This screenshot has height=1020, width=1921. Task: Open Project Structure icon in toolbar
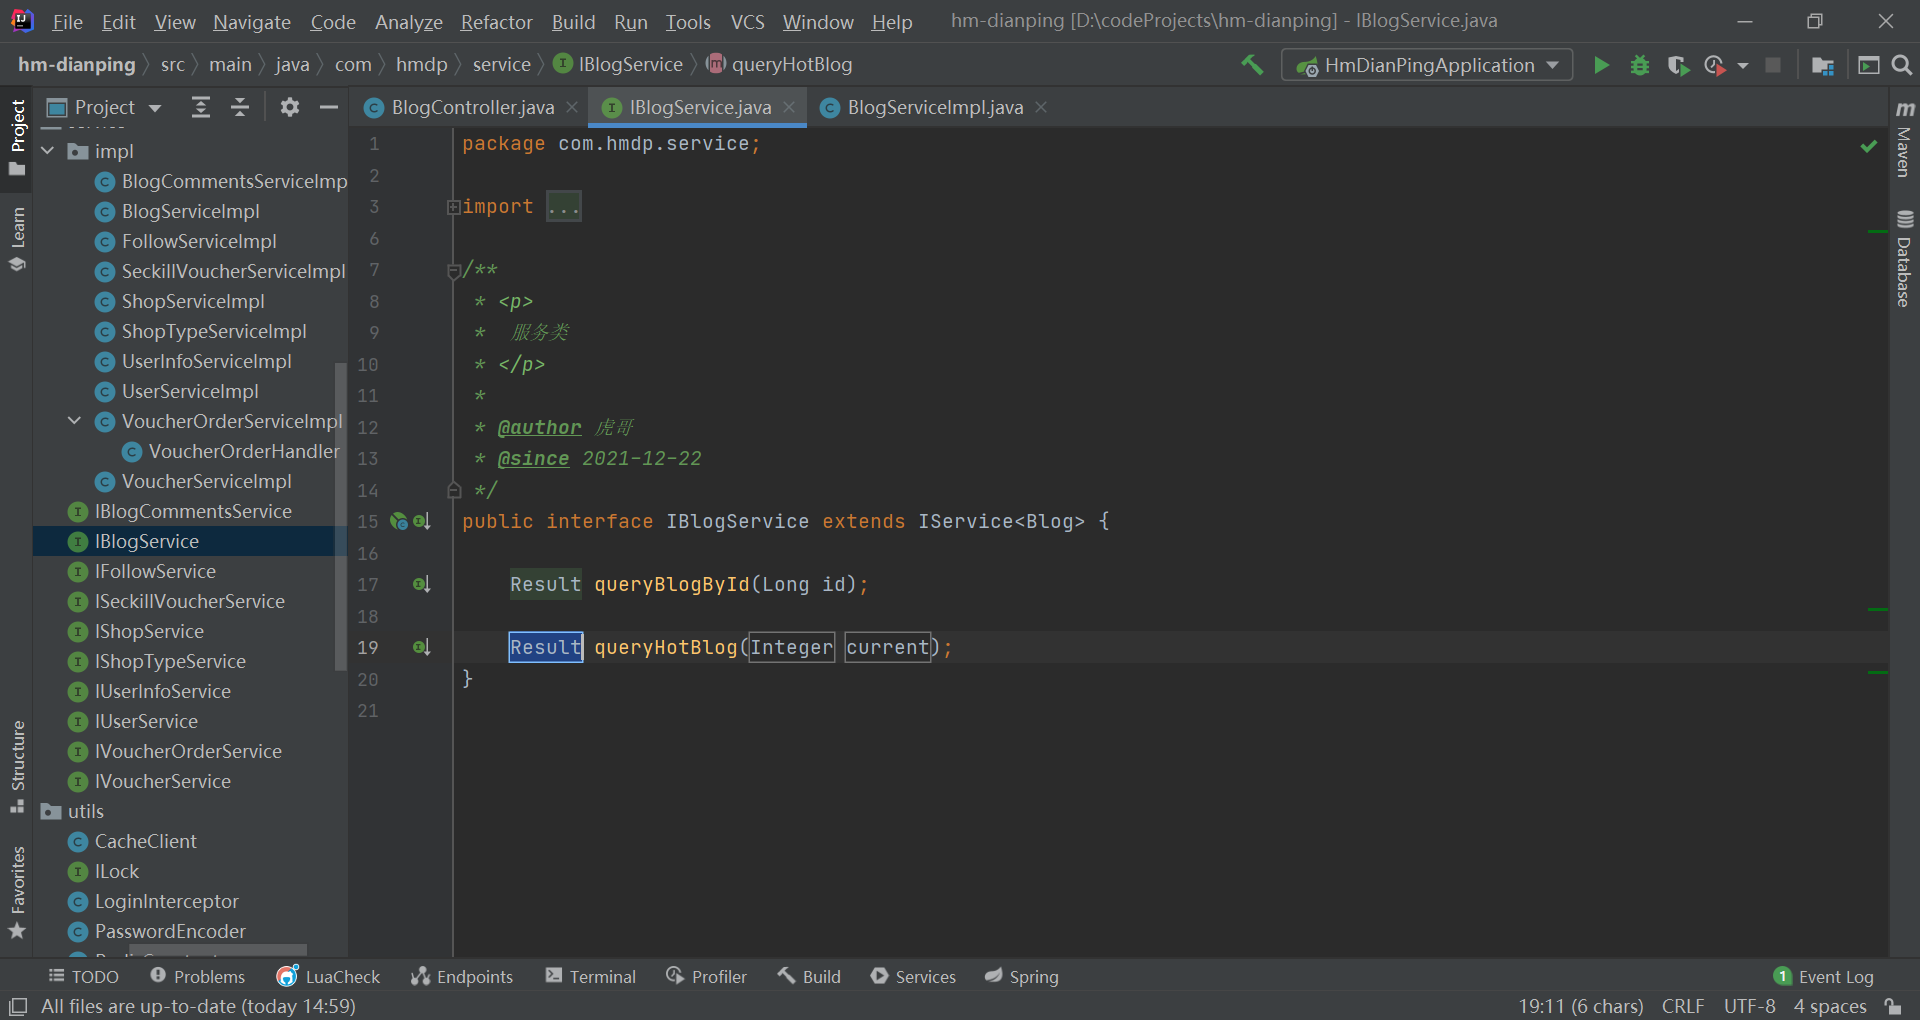pyautogui.click(x=1823, y=65)
